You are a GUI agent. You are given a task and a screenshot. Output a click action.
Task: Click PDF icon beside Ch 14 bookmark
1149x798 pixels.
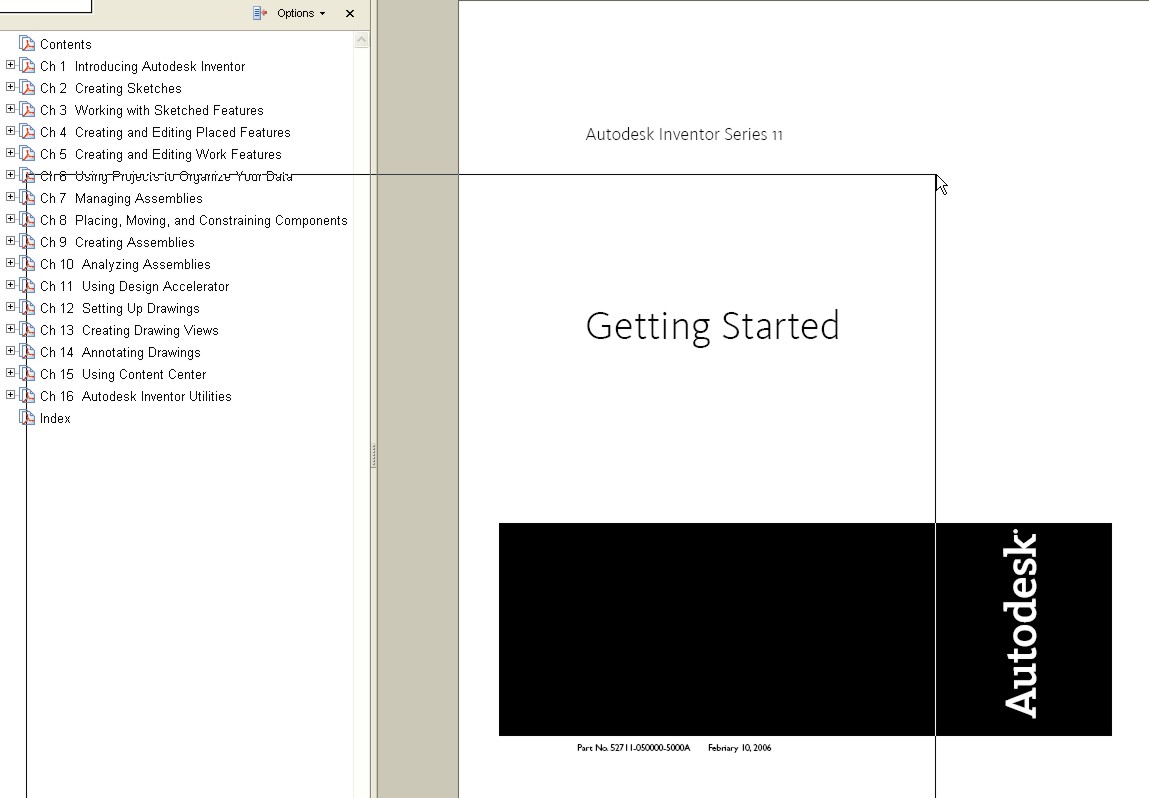coord(27,352)
